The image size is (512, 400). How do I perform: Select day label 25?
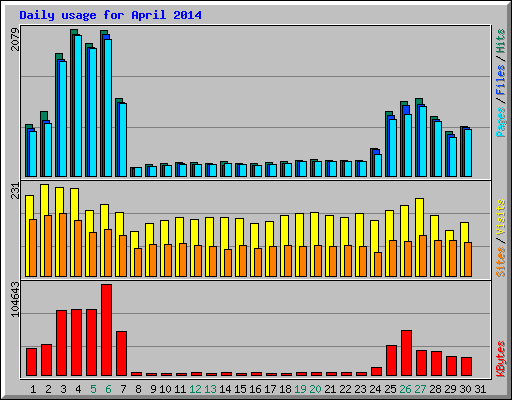click(390, 389)
